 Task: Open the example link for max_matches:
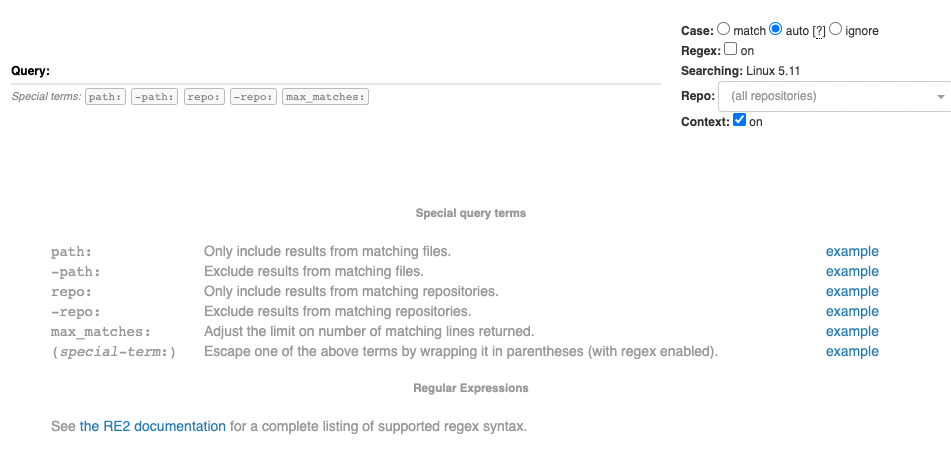click(x=852, y=332)
